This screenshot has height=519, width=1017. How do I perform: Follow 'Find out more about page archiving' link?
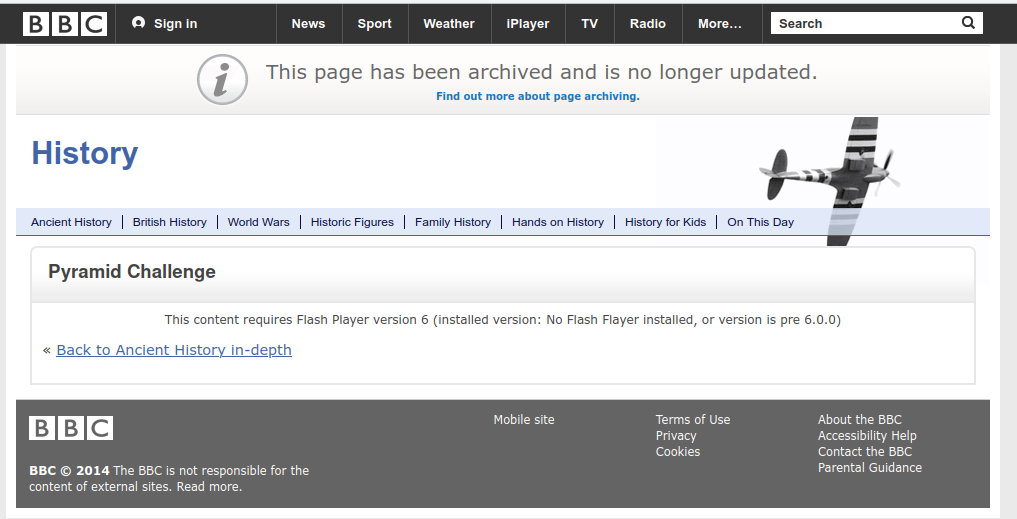[x=538, y=96]
